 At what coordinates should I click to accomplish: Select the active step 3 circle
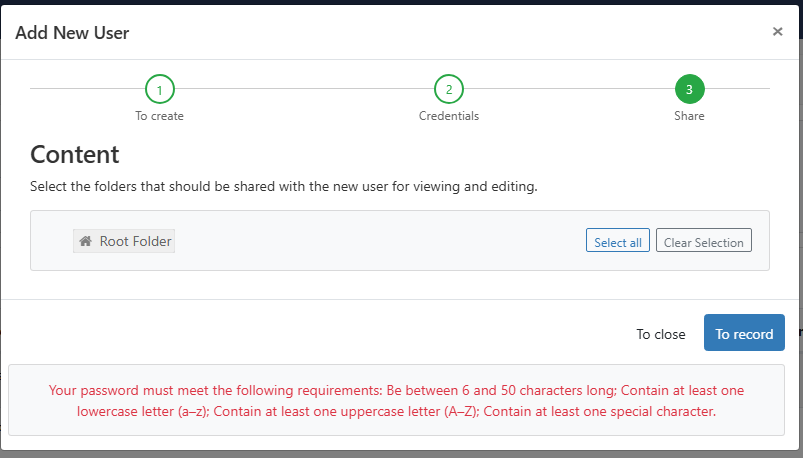(x=689, y=89)
